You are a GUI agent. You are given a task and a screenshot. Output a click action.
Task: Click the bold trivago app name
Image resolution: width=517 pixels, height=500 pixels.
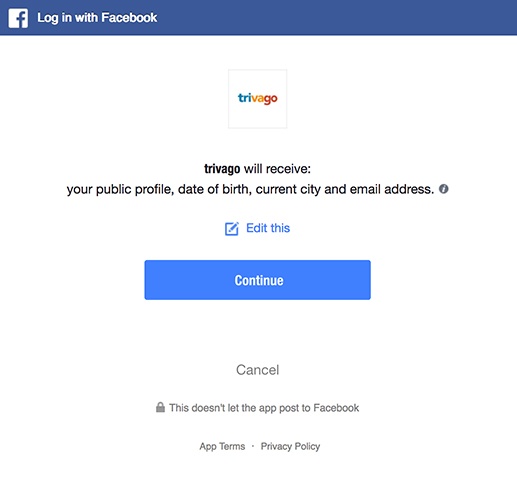click(222, 169)
